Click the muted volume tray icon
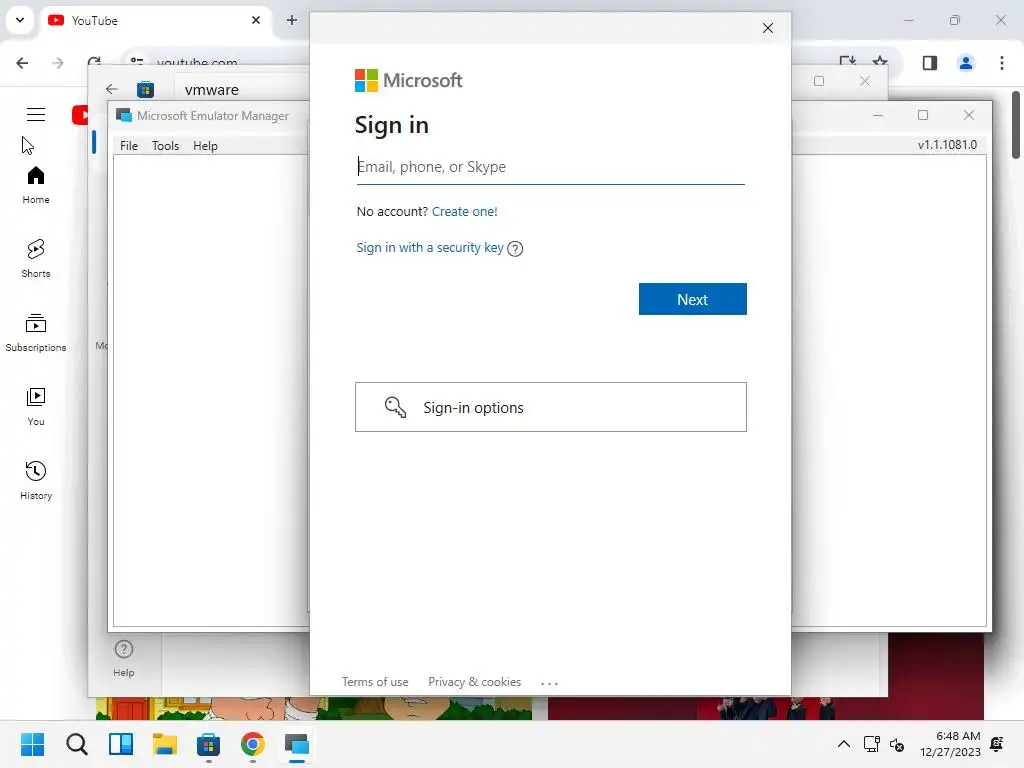The width and height of the screenshot is (1024, 768). click(x=897, y=744)
